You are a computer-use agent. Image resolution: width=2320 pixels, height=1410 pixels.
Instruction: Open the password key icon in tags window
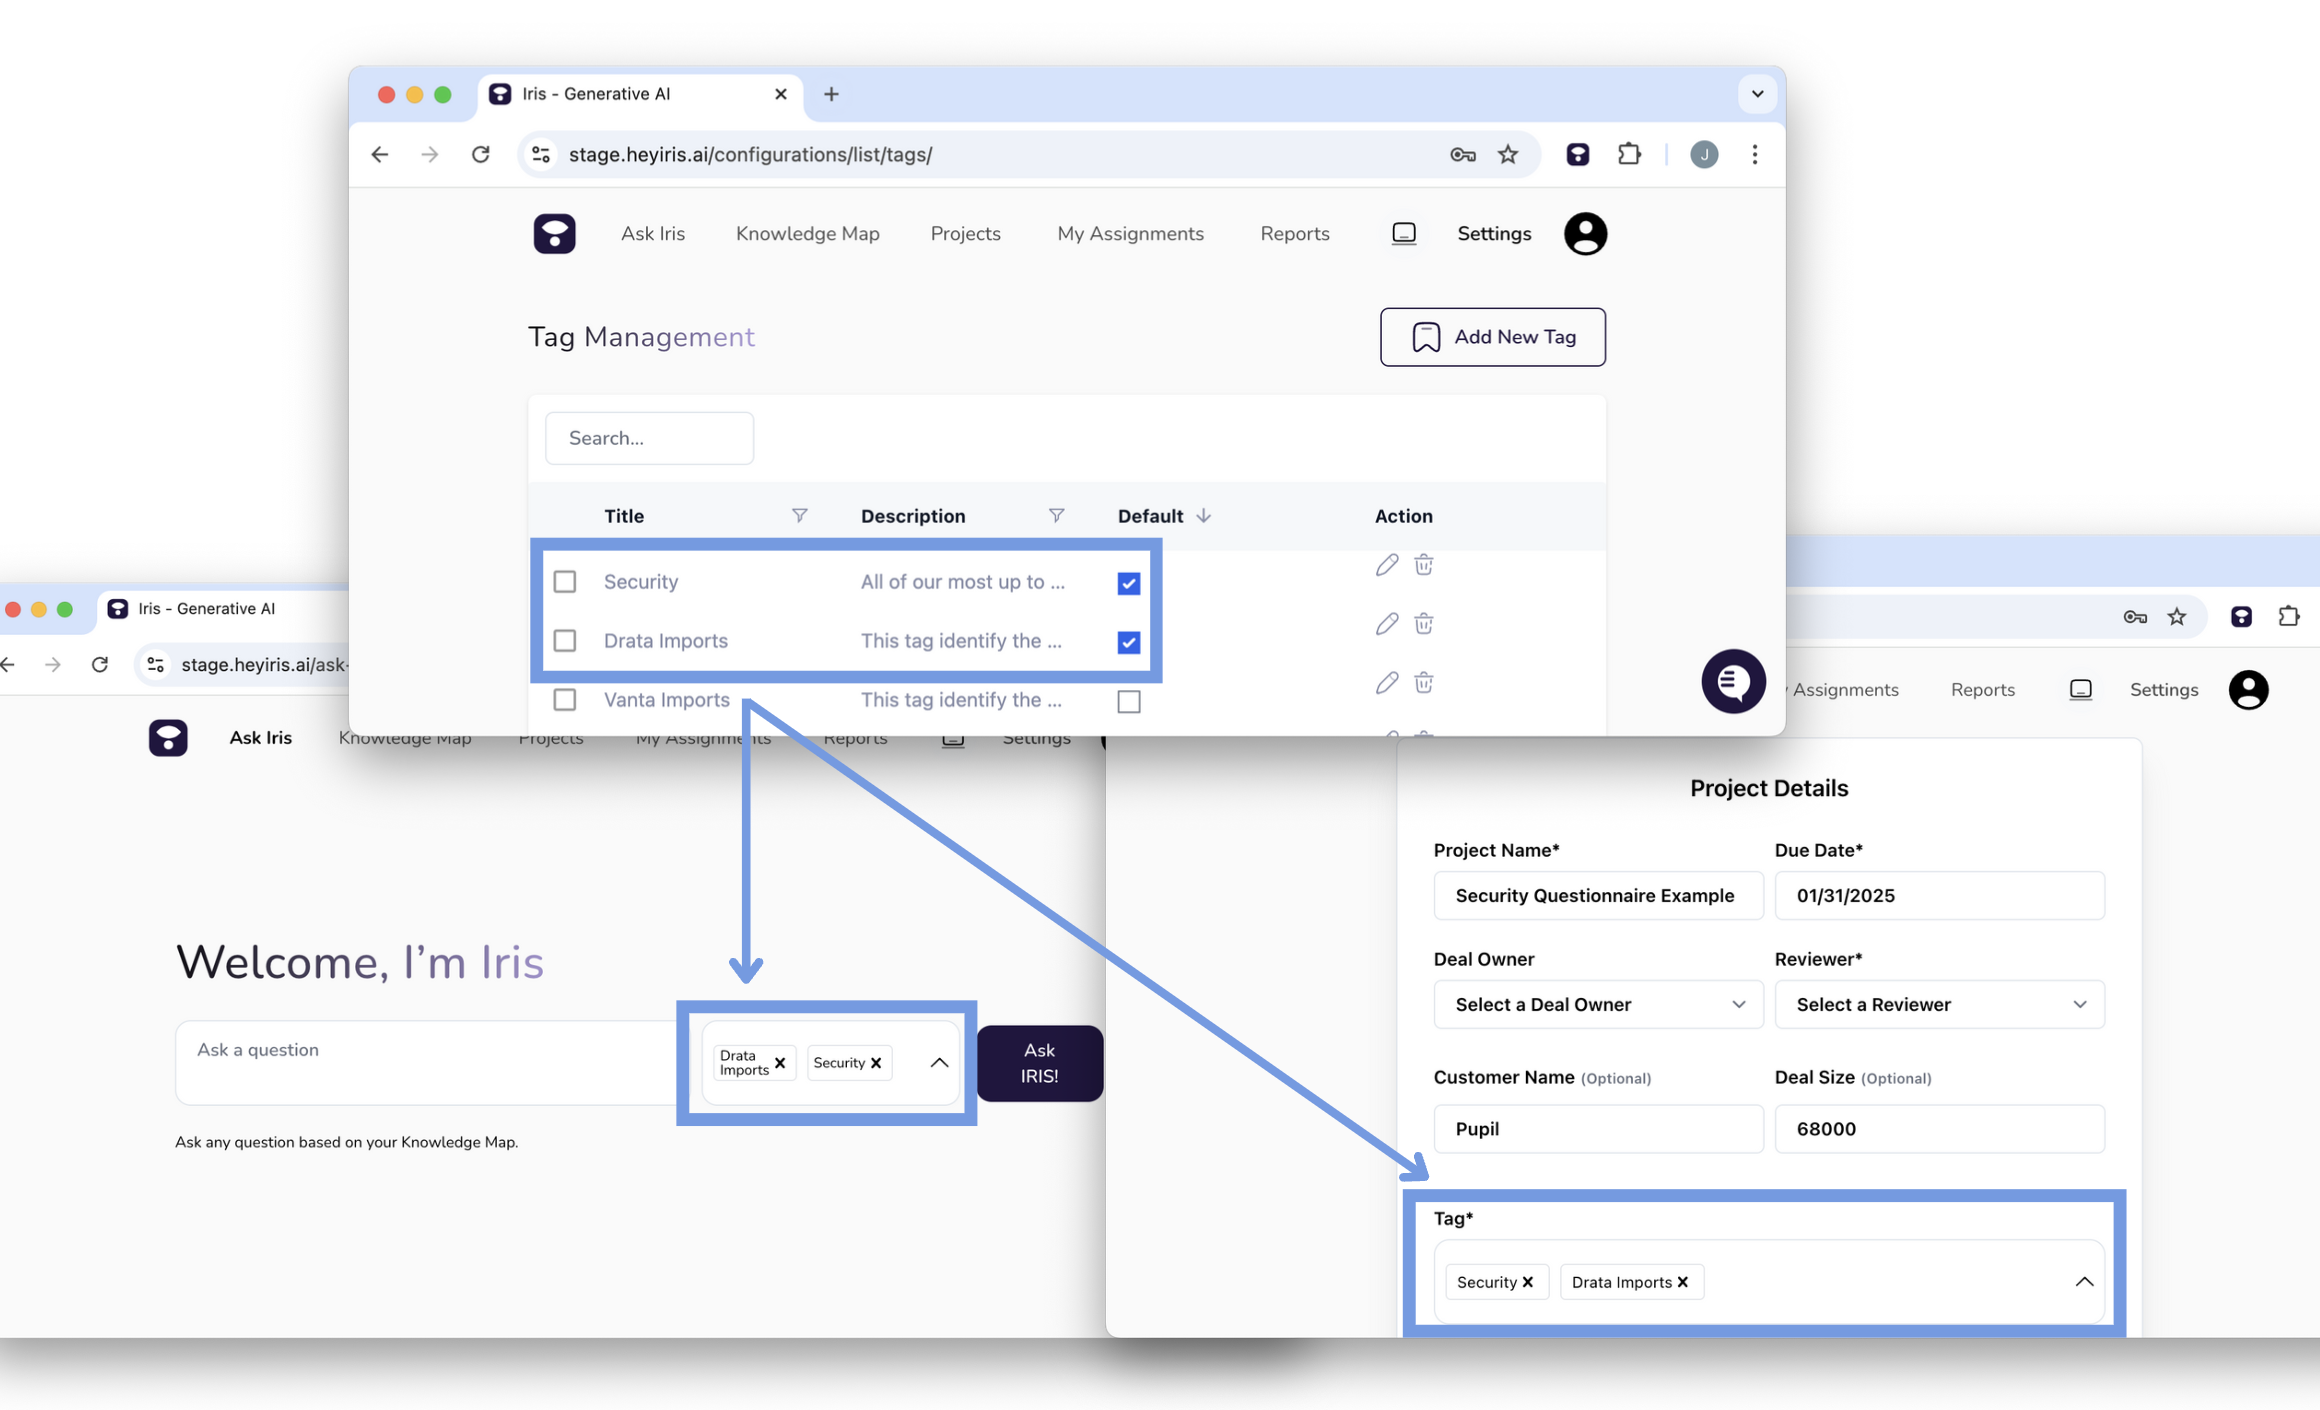click(x=1463, y=154)
